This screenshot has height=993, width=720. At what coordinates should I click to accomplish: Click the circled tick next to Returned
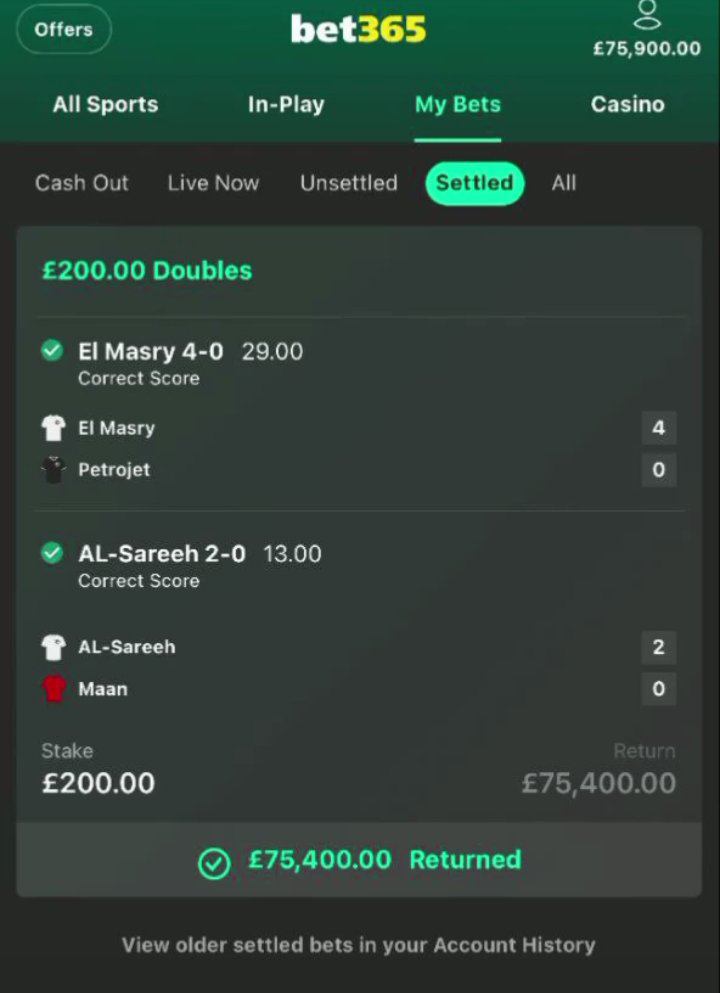[x=214, y=864]
